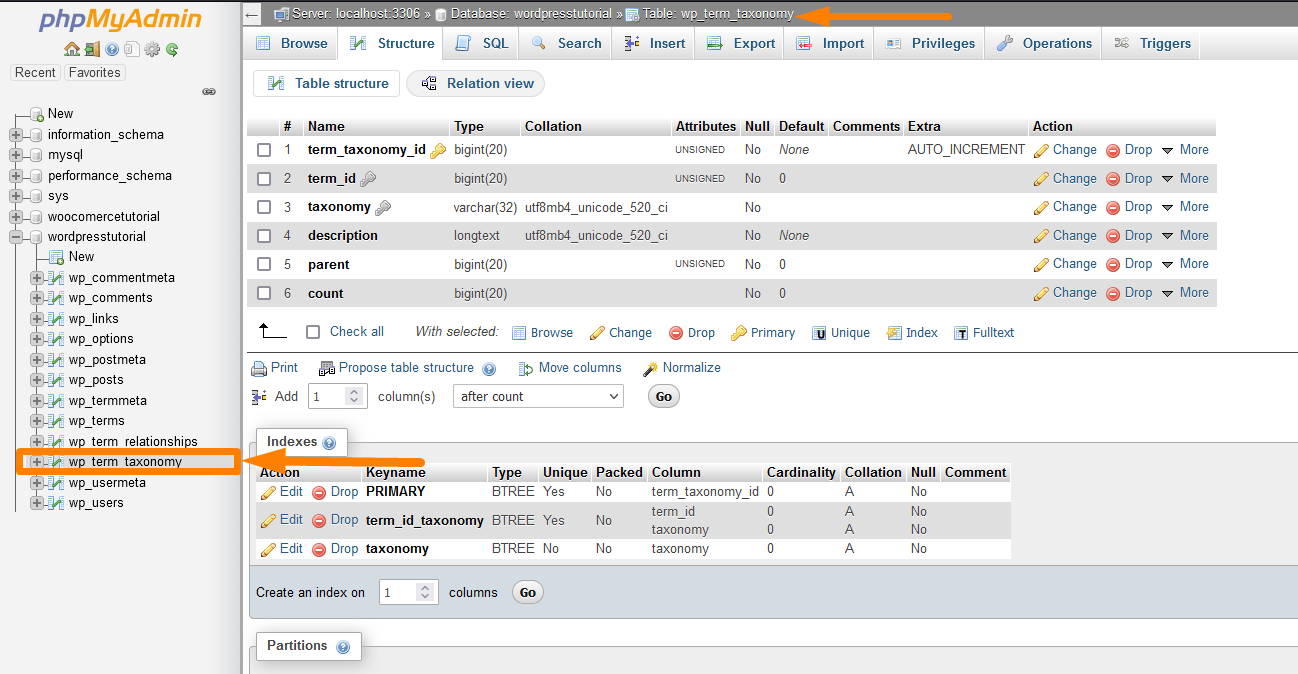1298x674 pixels.
Task: Expand the wp_users table node
Action: (x=37, y=503)
